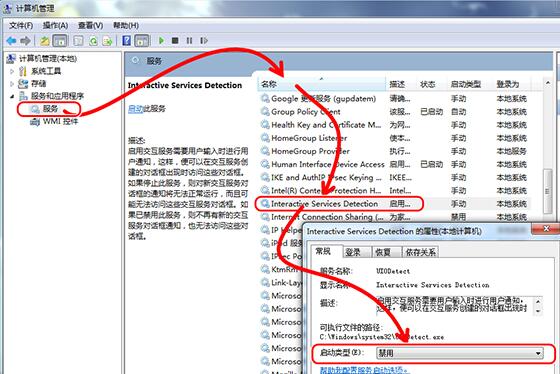
Task: Click the Back arrow toolbar icon
Action: pos(11,41)
